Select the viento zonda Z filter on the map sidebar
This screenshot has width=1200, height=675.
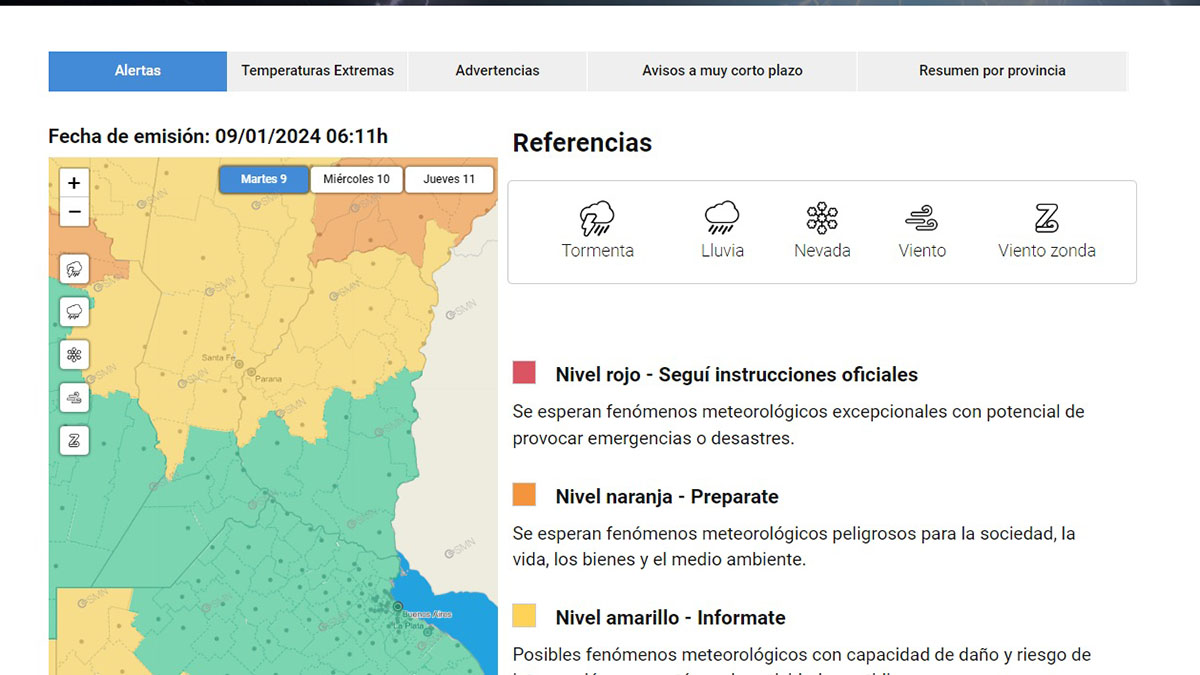(74, 440)
